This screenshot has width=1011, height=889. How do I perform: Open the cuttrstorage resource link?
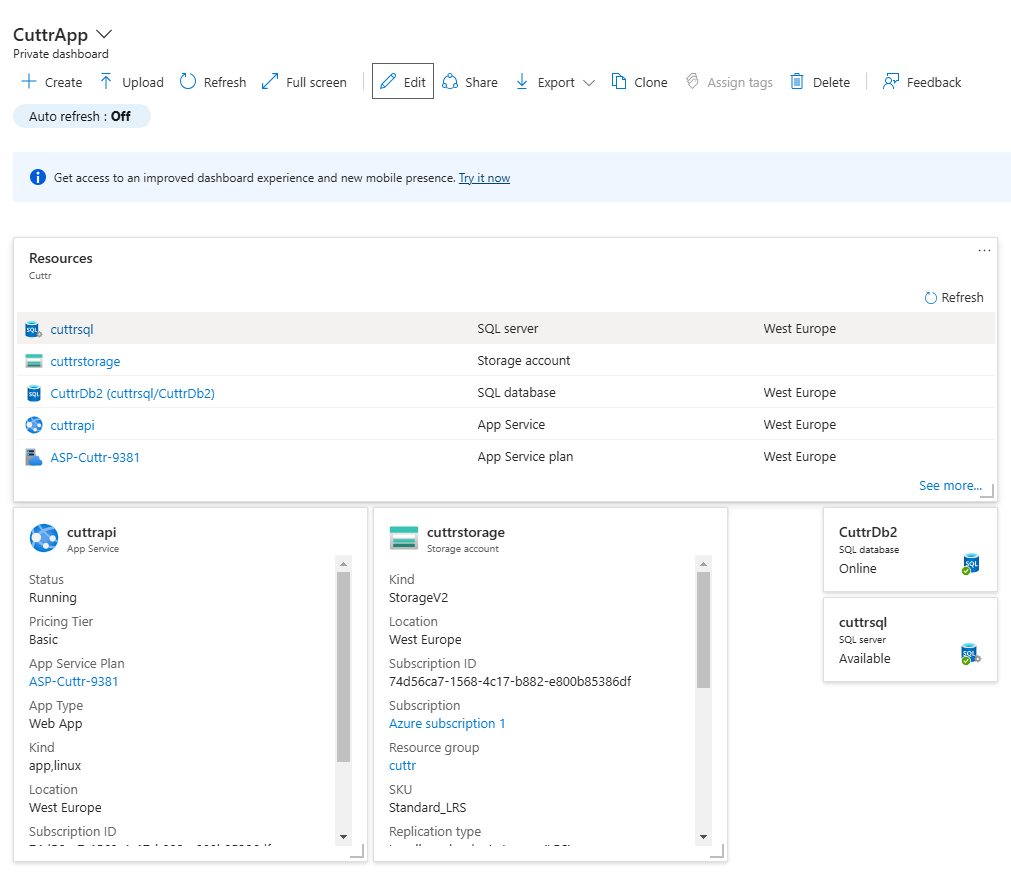point(85,362)
